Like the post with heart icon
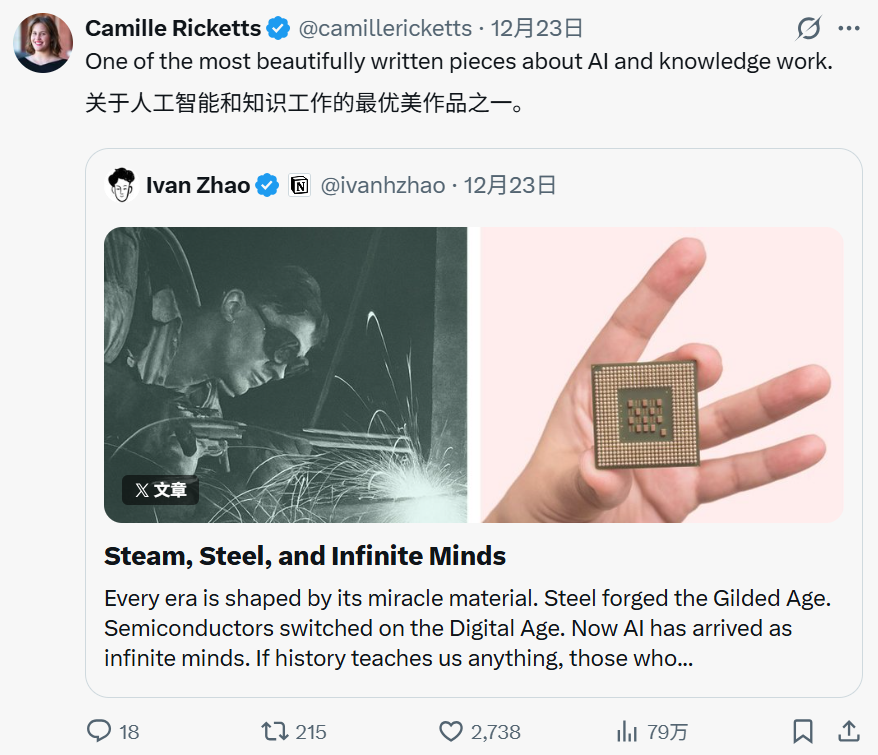 coord(452,731)
